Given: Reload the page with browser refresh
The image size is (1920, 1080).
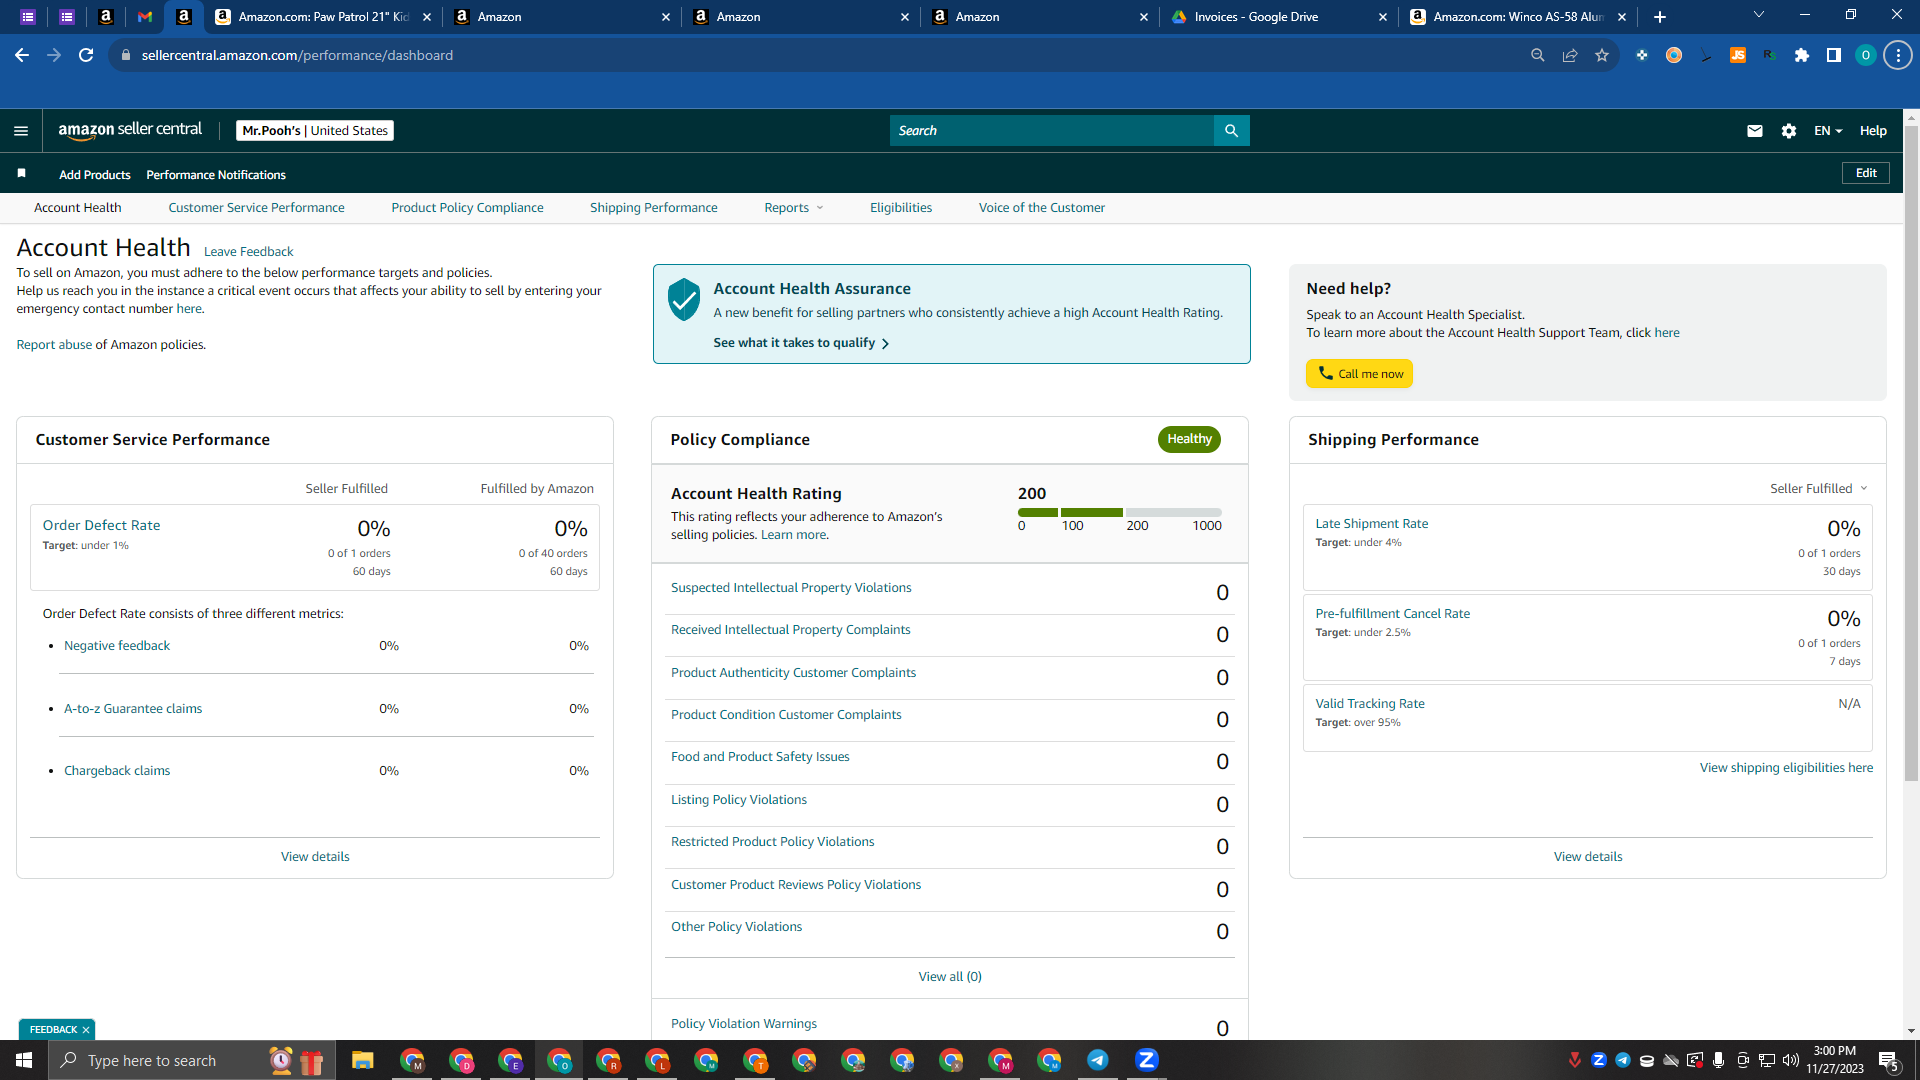Looking at the screenshot, I should click(x=86, y=55).
